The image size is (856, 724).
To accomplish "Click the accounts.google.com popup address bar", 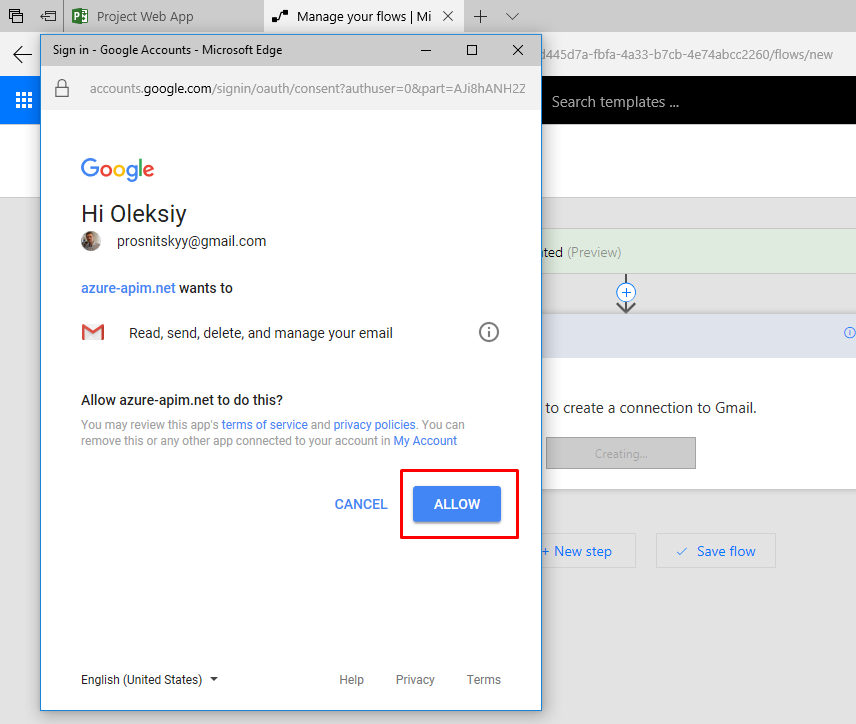I will 307,88.
